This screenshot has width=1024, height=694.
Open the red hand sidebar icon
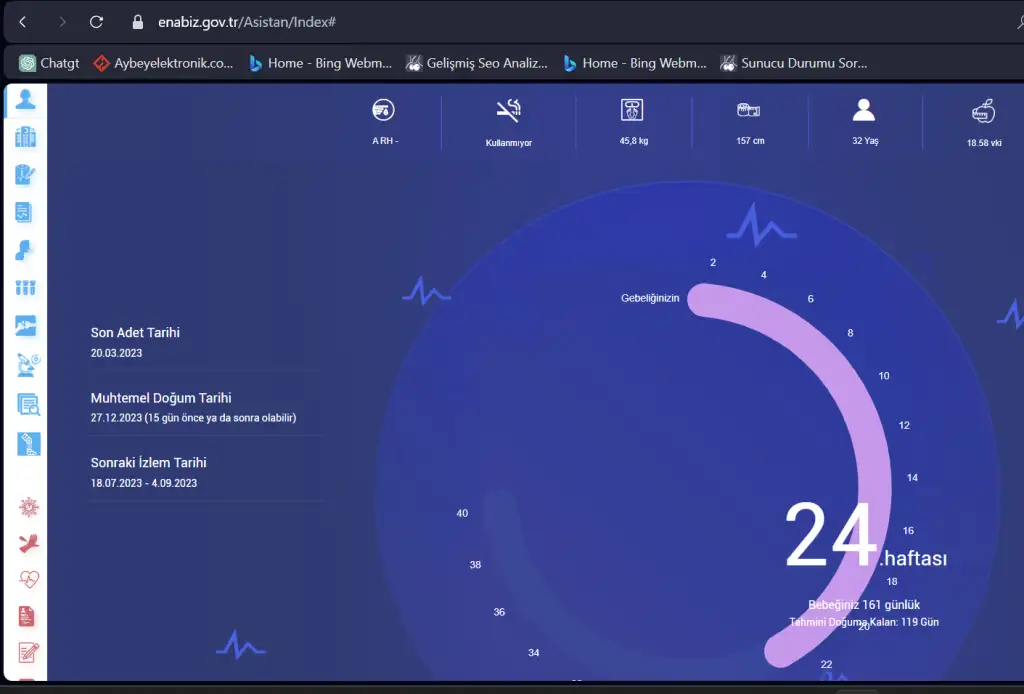point(28,543)
